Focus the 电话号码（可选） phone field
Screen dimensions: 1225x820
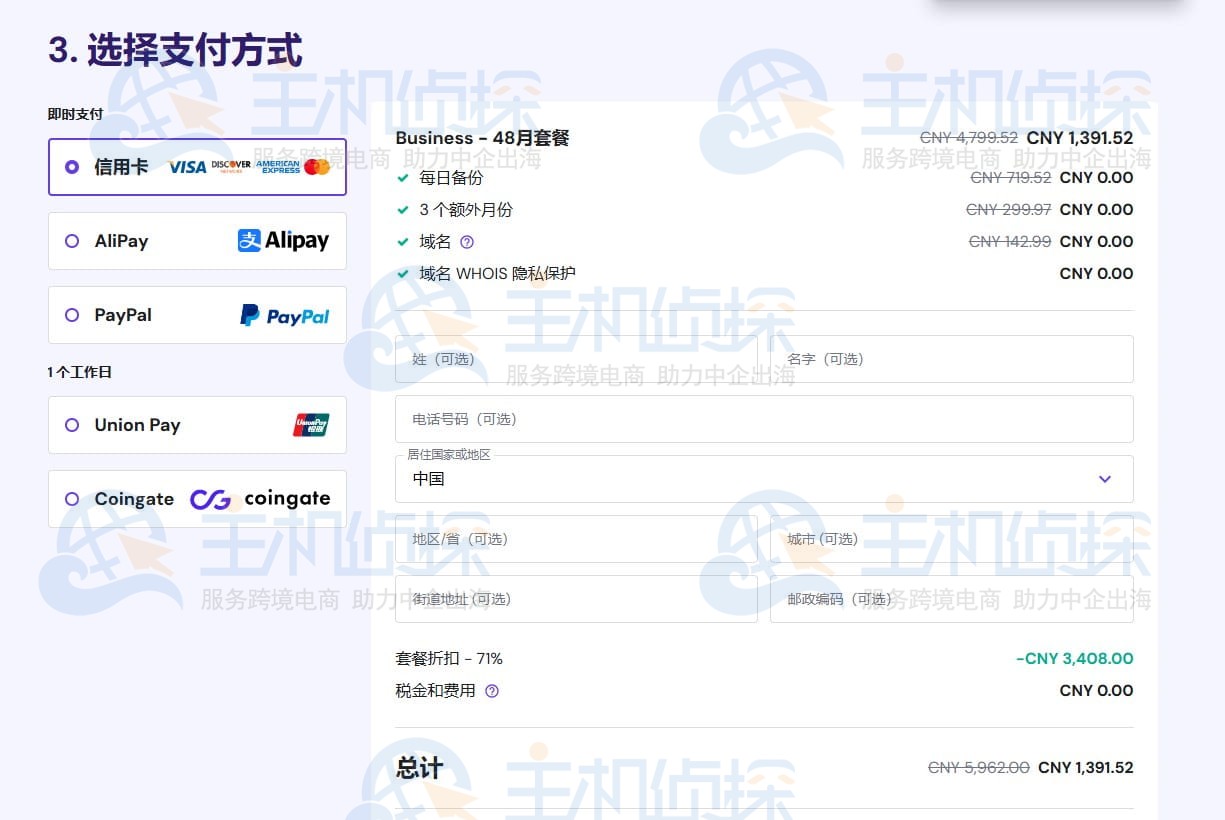point(764,419)
